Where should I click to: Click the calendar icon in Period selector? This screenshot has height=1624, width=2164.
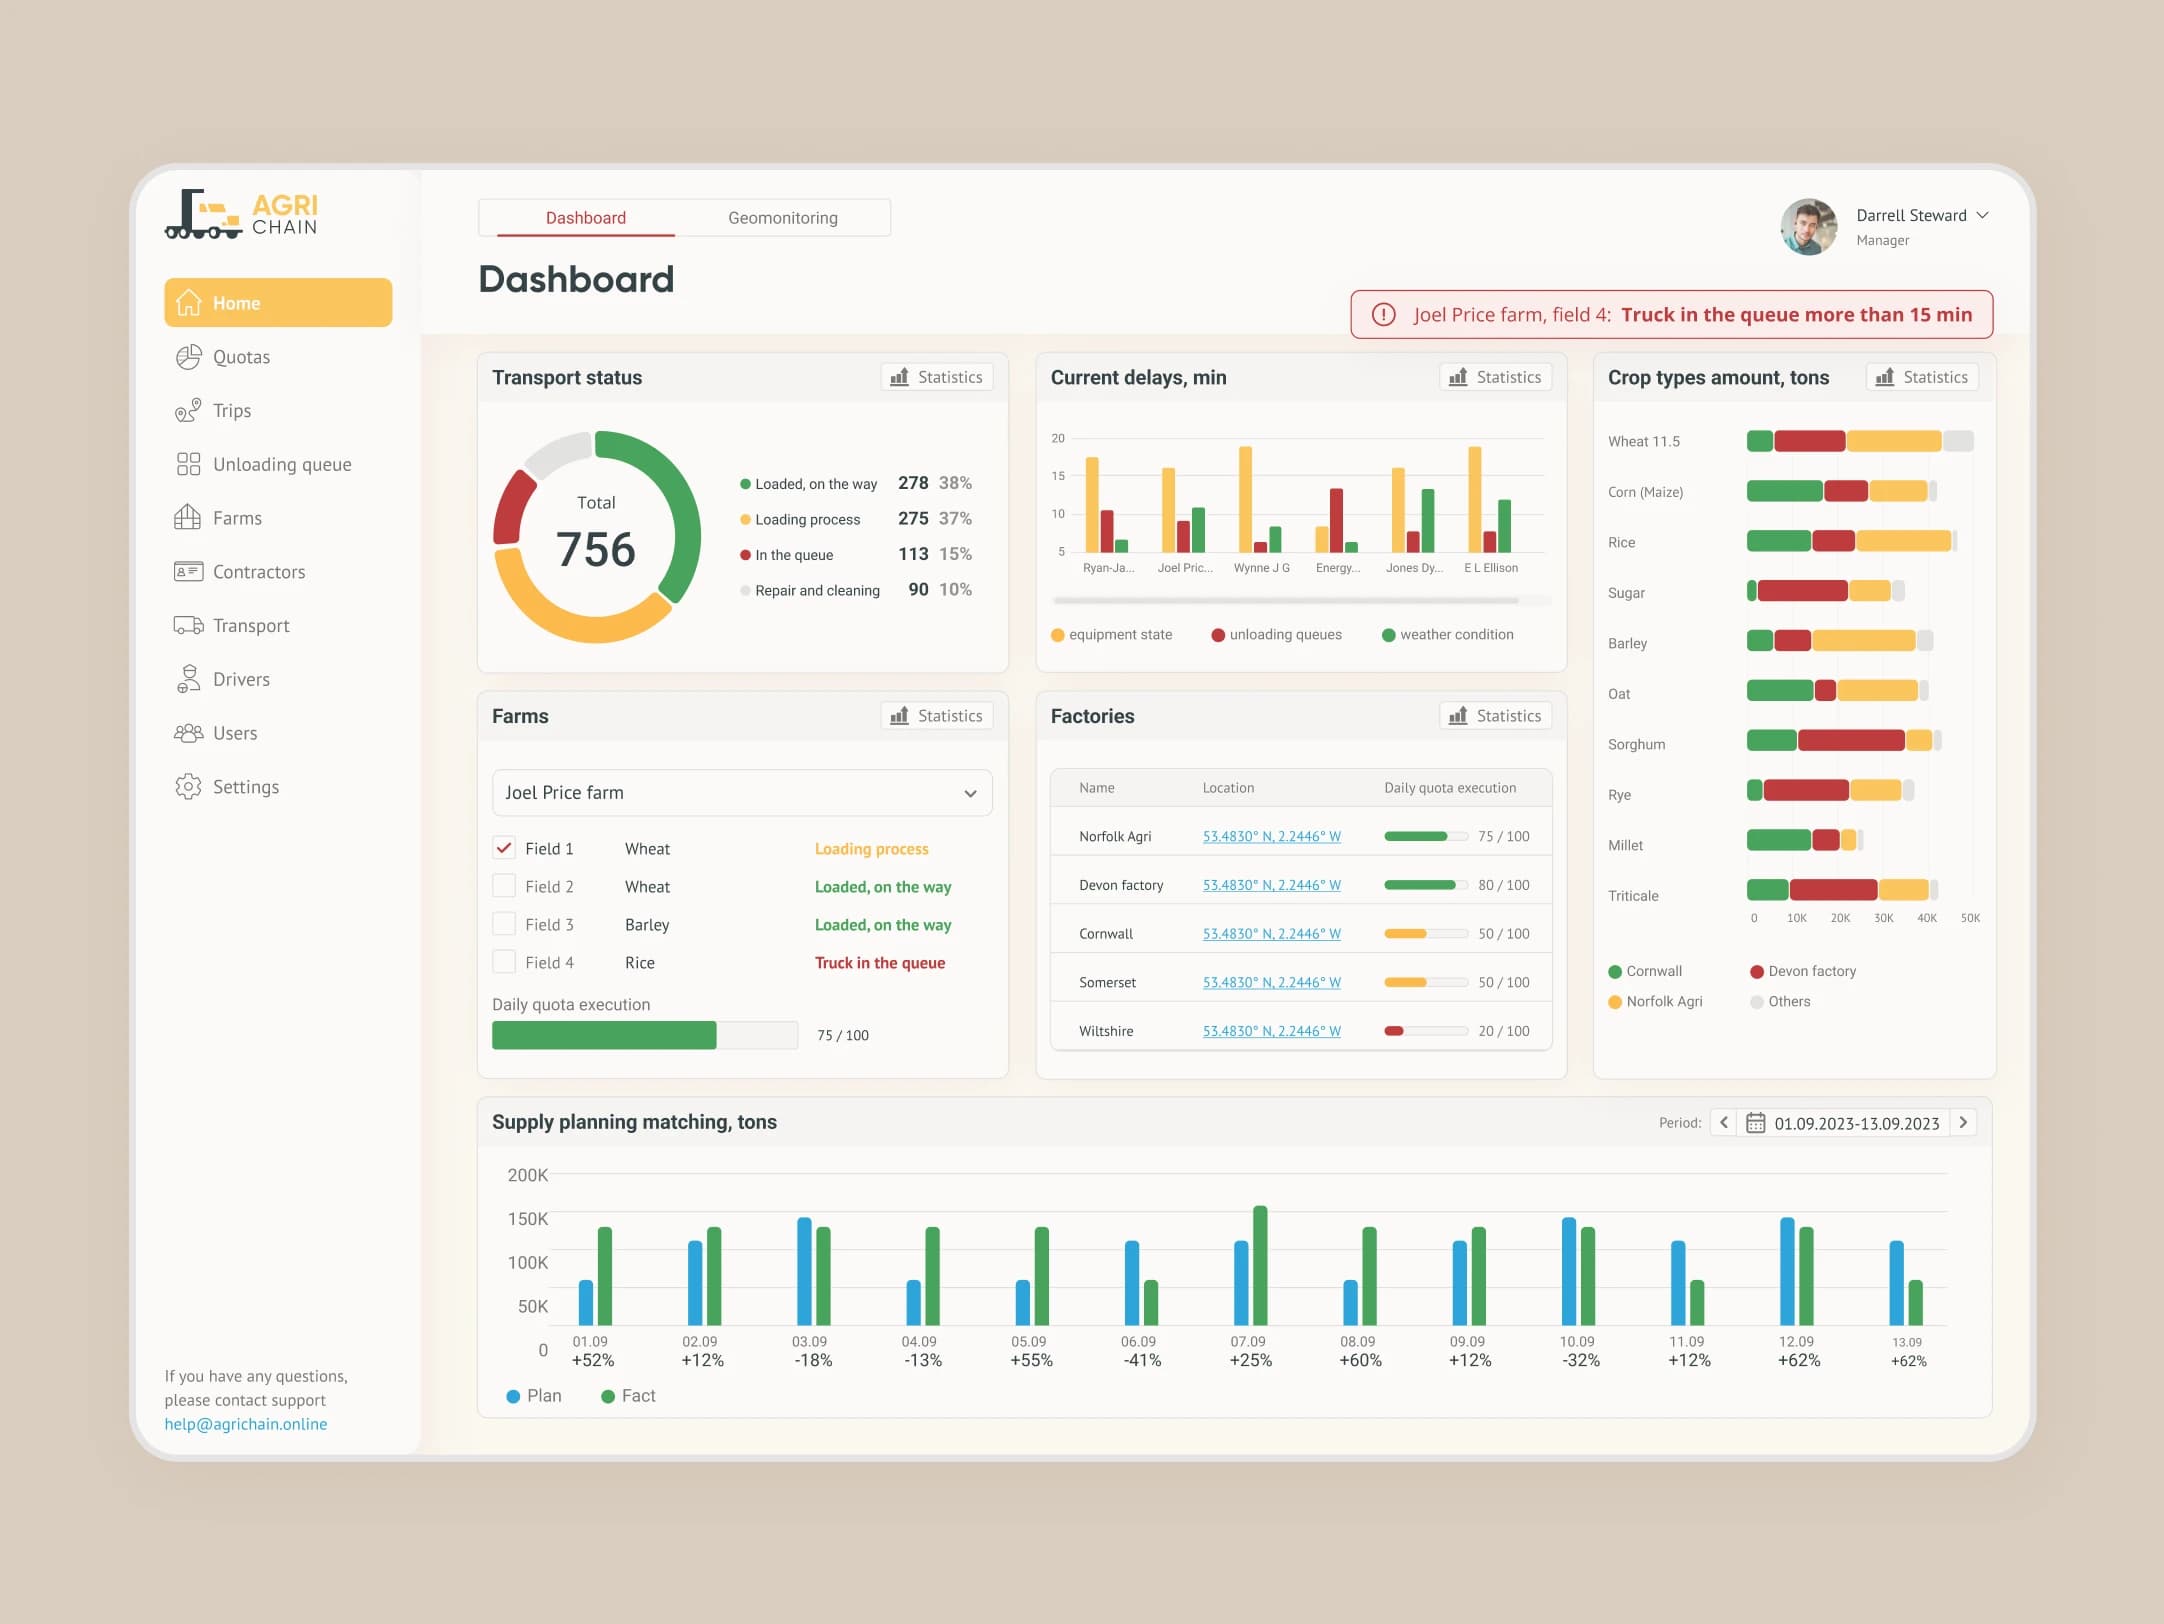pyautogui.click(x=1755, y=1123)
